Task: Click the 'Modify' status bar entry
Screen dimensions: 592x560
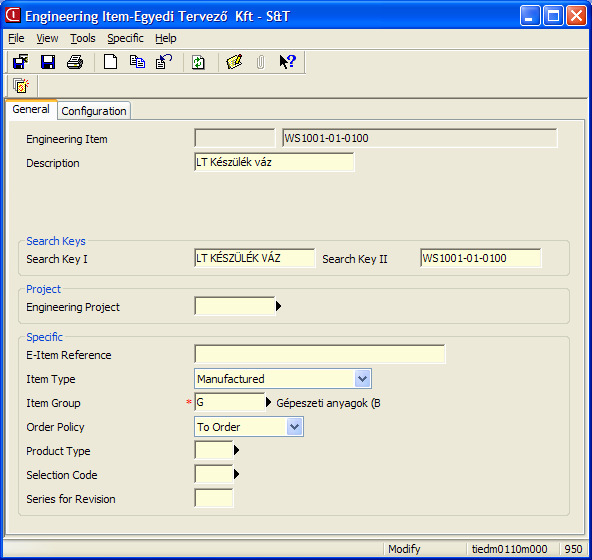Action: 404,549
